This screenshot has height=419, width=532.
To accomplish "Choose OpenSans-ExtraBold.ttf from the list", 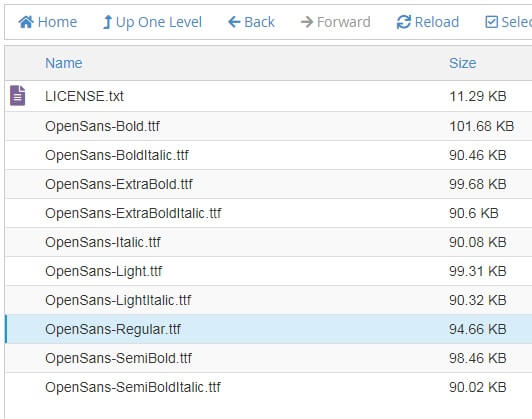I will click(269, 184).
